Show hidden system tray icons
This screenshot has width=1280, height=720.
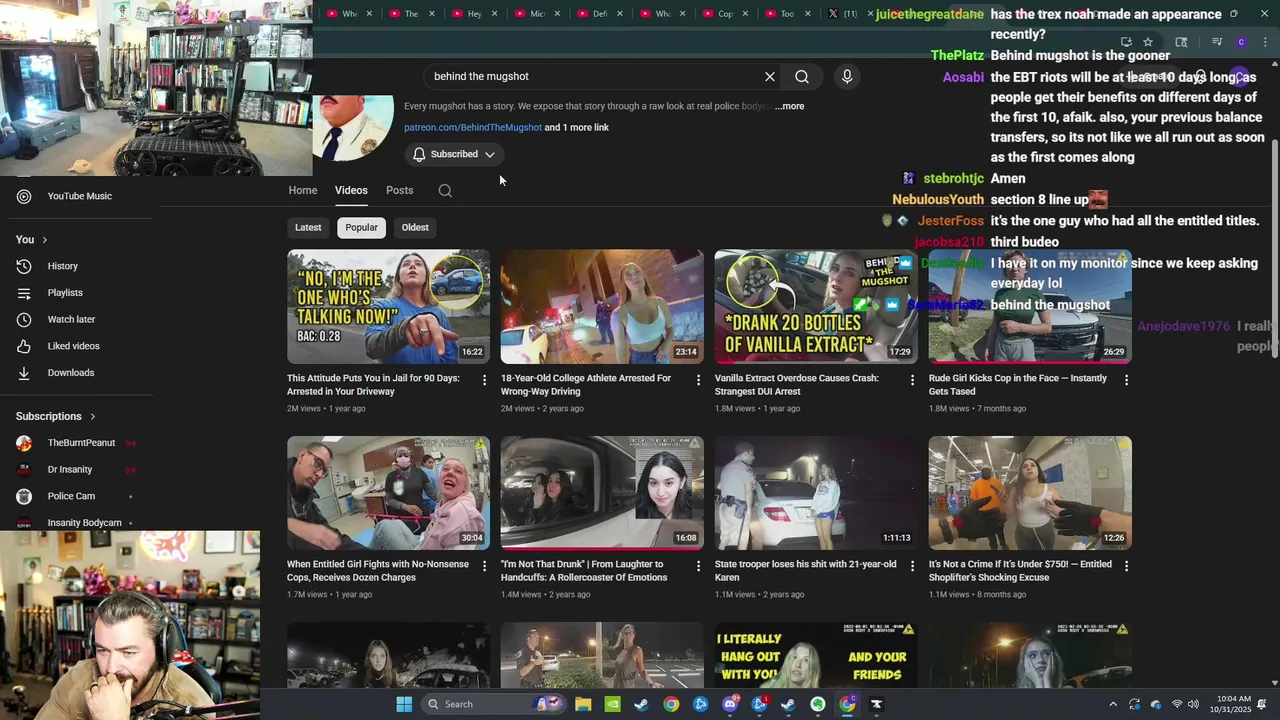[x=1113, y=704]
